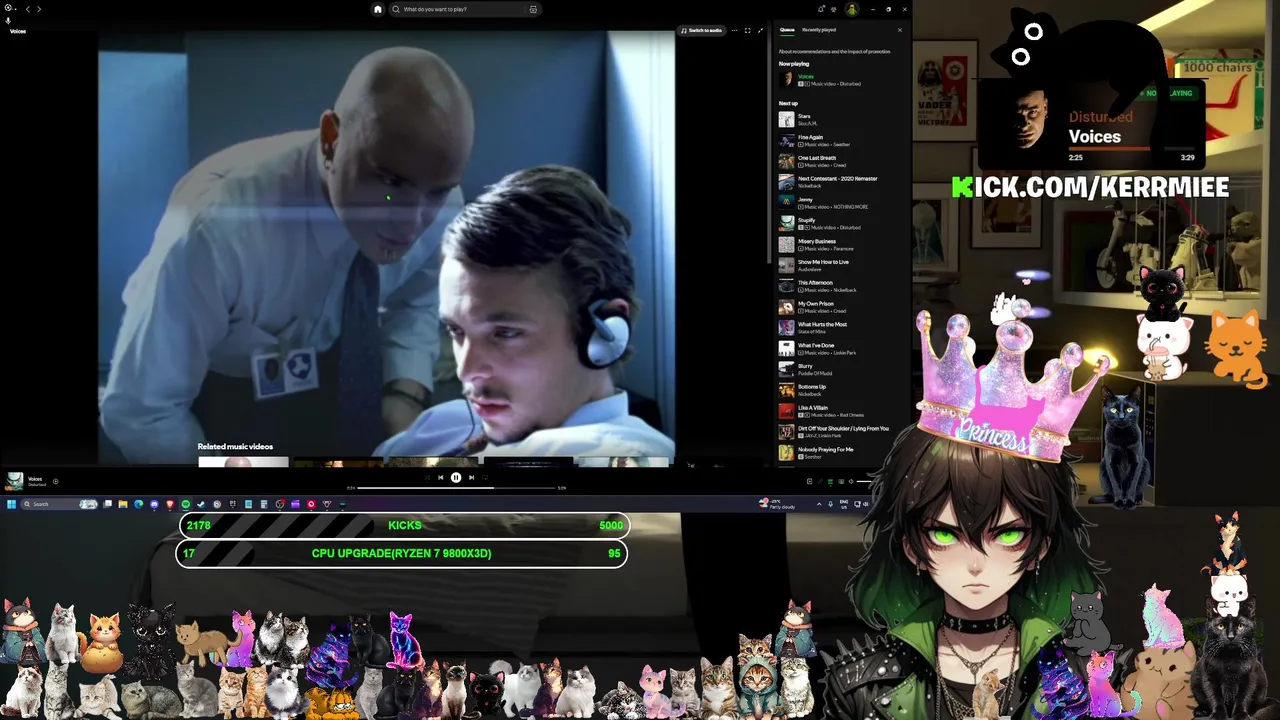The width and height of the screenshot is (1280, 720).
Task: Click the Windows taskbar Search box
Action: click(60, 504)
